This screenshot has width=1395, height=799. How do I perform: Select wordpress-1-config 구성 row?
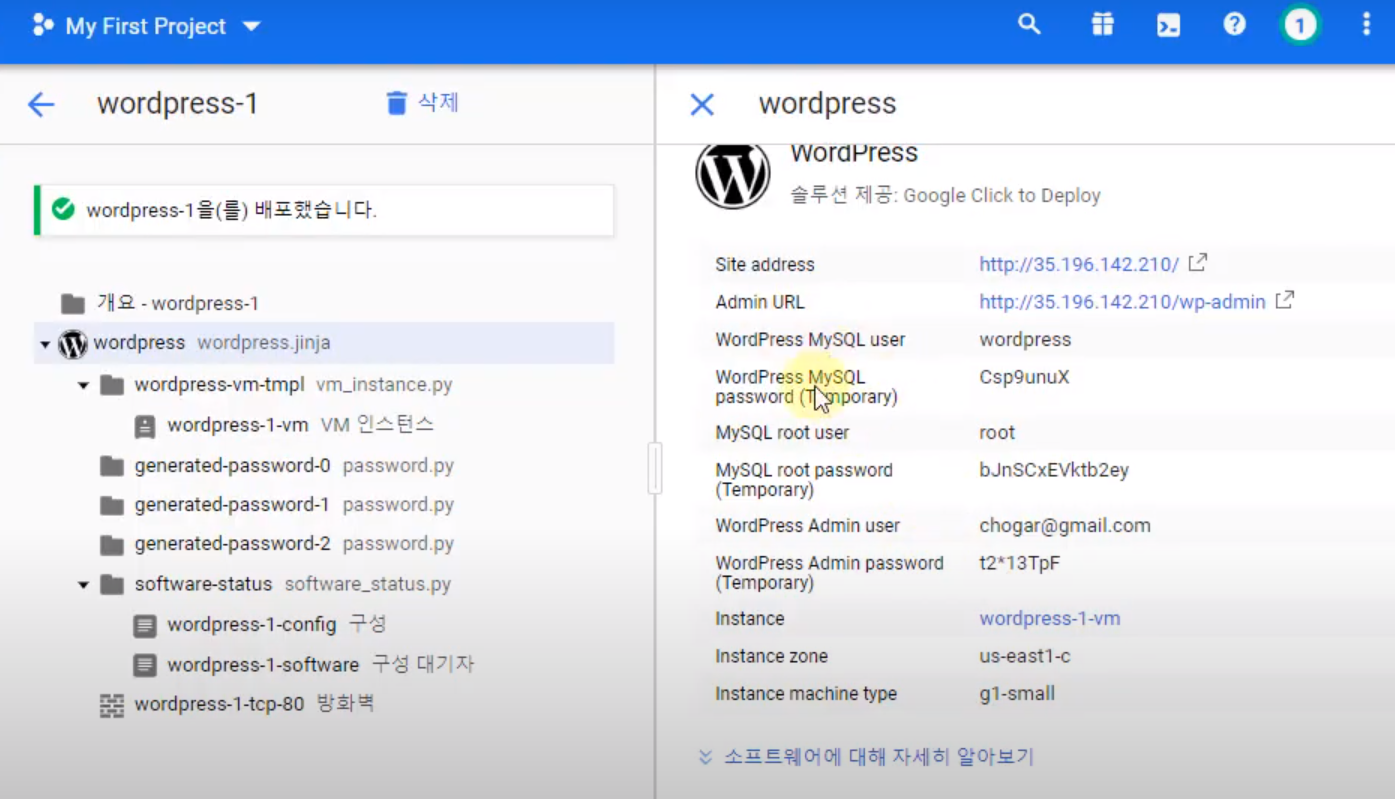pos(324,624)
